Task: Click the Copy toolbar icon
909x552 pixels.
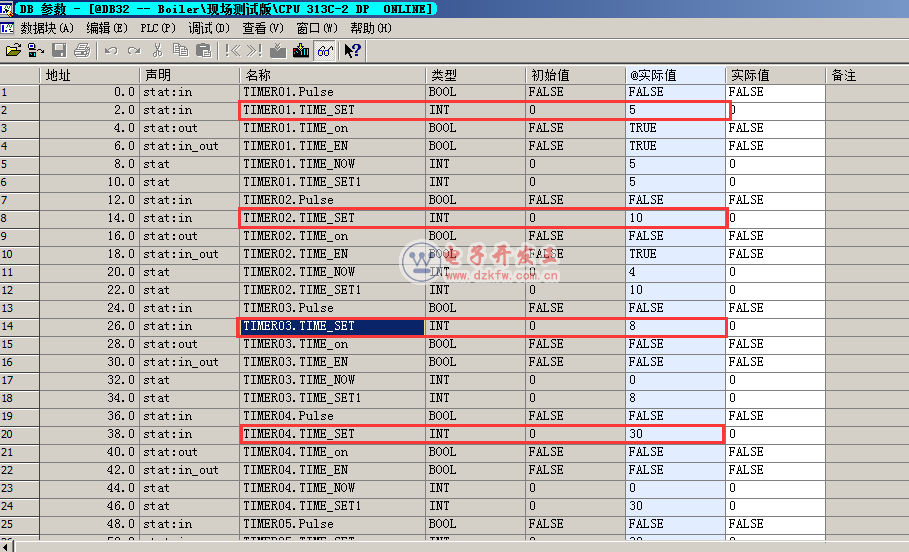Action: 180,50
